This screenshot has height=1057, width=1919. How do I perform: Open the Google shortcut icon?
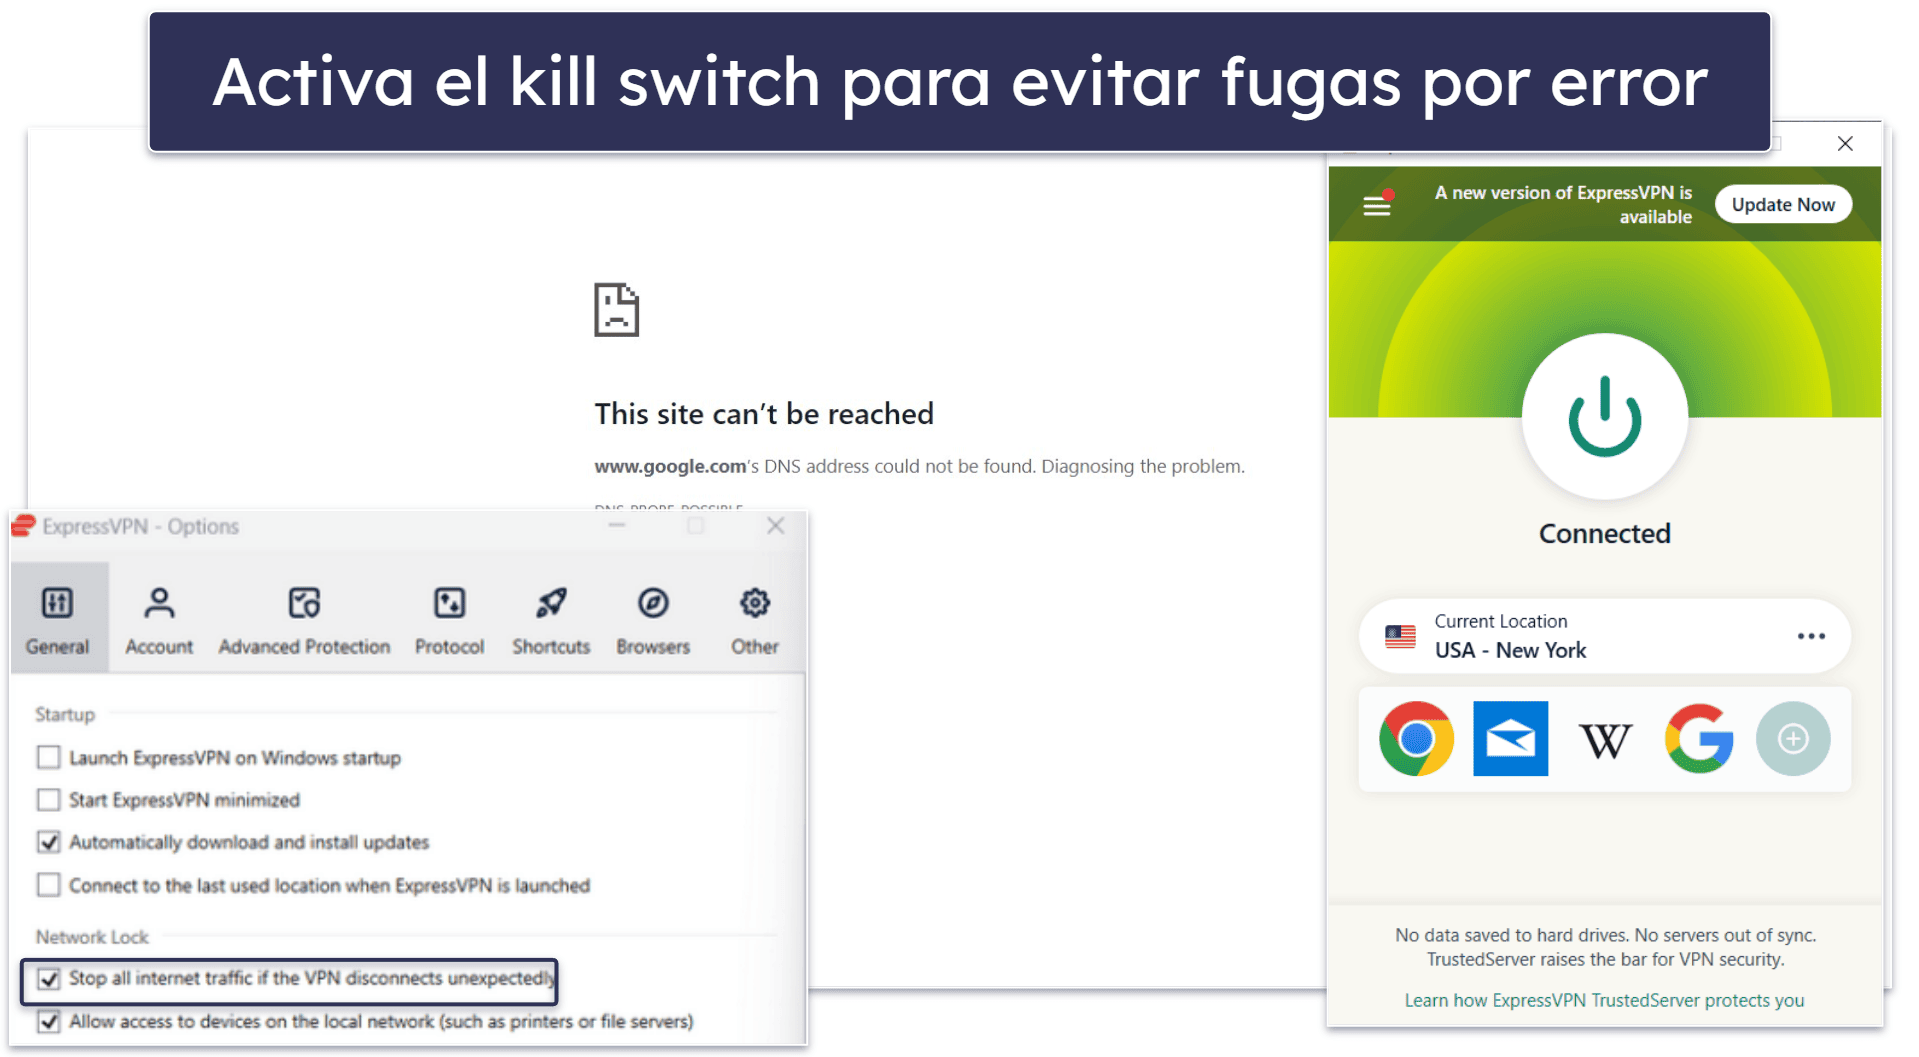coord(1698,739)
